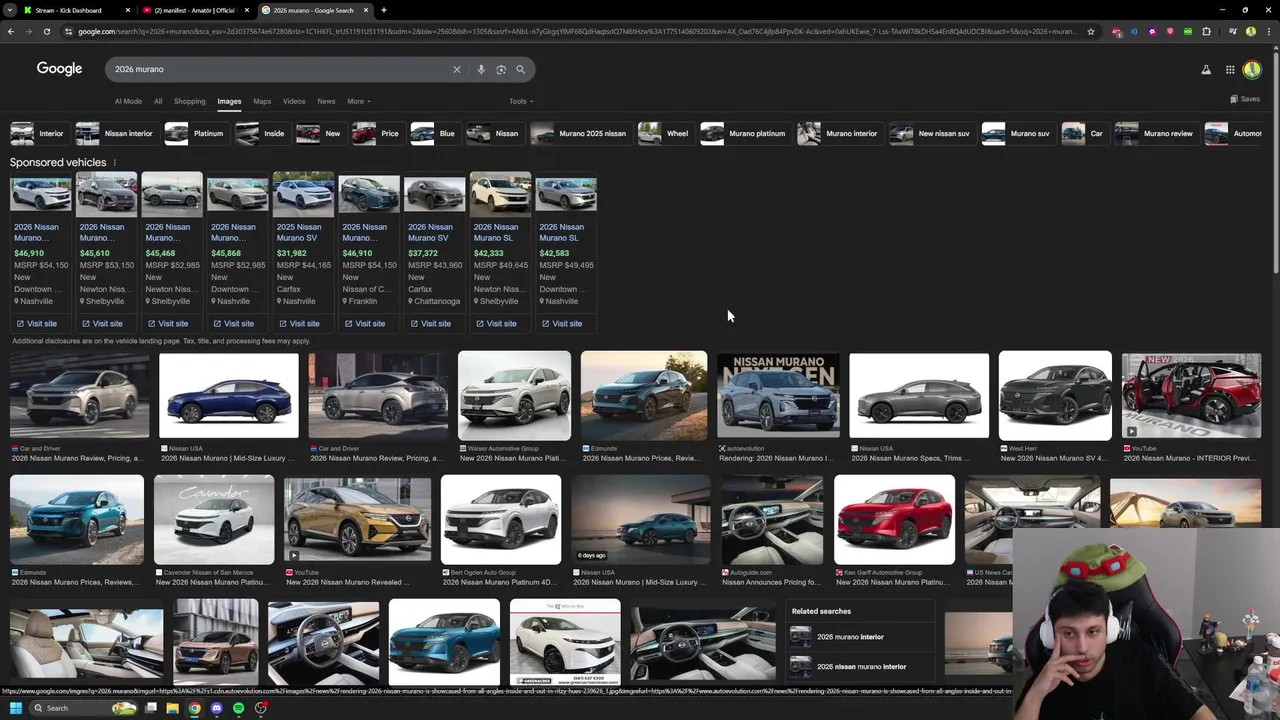The image size is (1280, 720).
Task: Open the Chrome extensions puzzle icon
Action: (x=1206, y=31)
